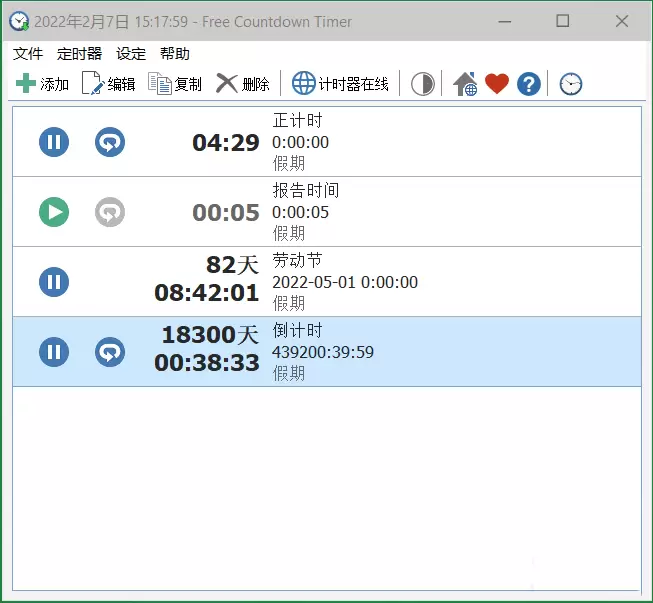The image size is (653, 603).
Task: Open the 文件 menu
Action: pos(28,54)
